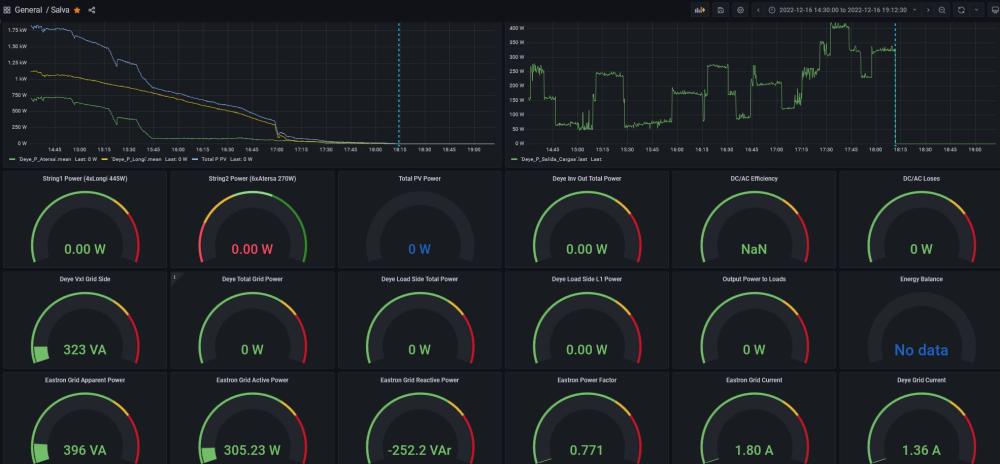Zoom out the time range
1000x464 pixels.
[x=942, y=10]
